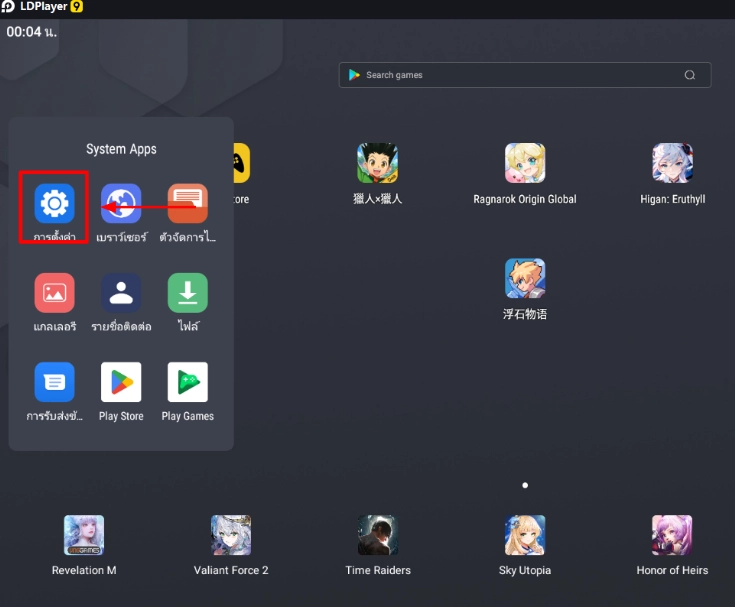Launch Sky Utopia
Screen dimensions: 735x607
click(525, 535)
